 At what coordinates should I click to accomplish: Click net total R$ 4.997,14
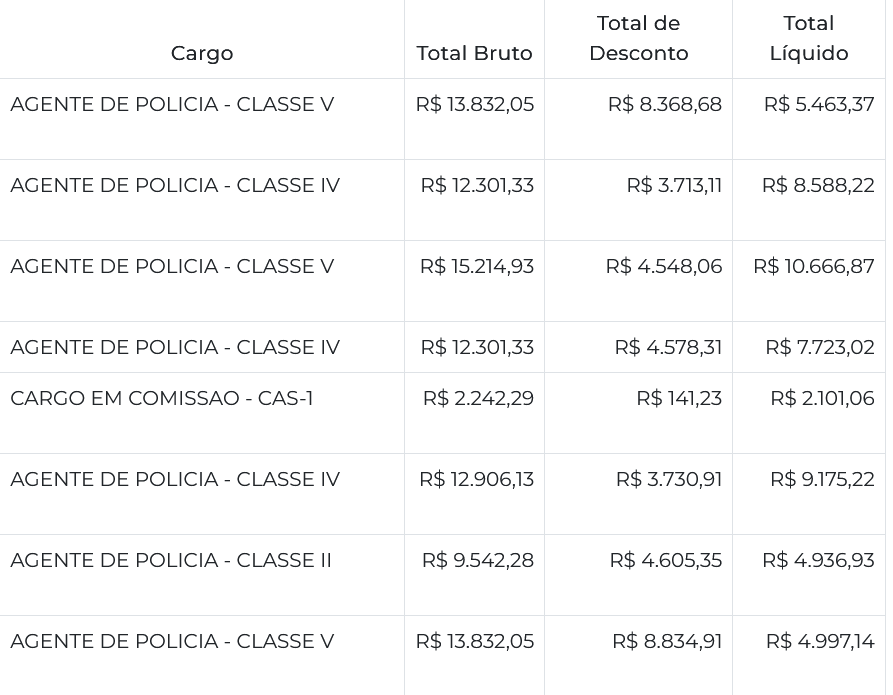tap(820, 641)
